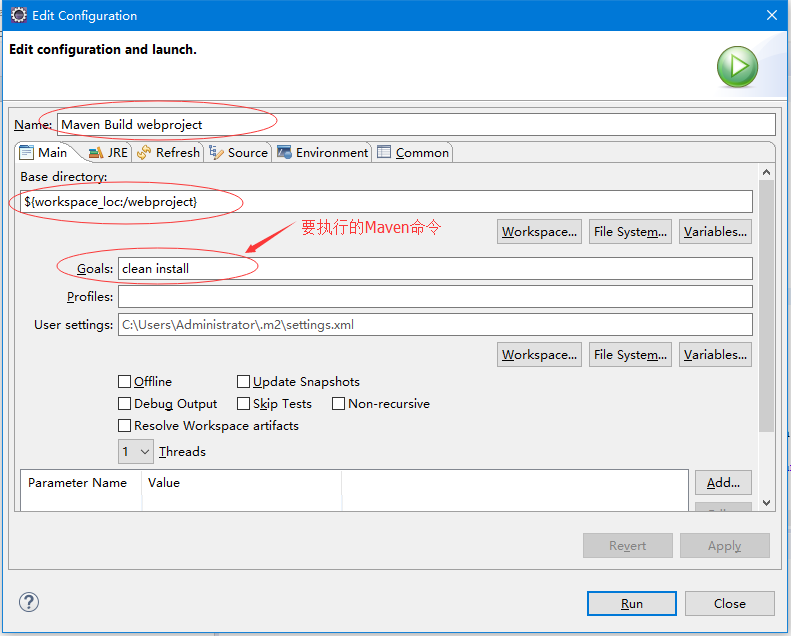Click Workspace button for User settings
Image resolution: width=791 pixels, height=636 pixels.
coord(539,355)
